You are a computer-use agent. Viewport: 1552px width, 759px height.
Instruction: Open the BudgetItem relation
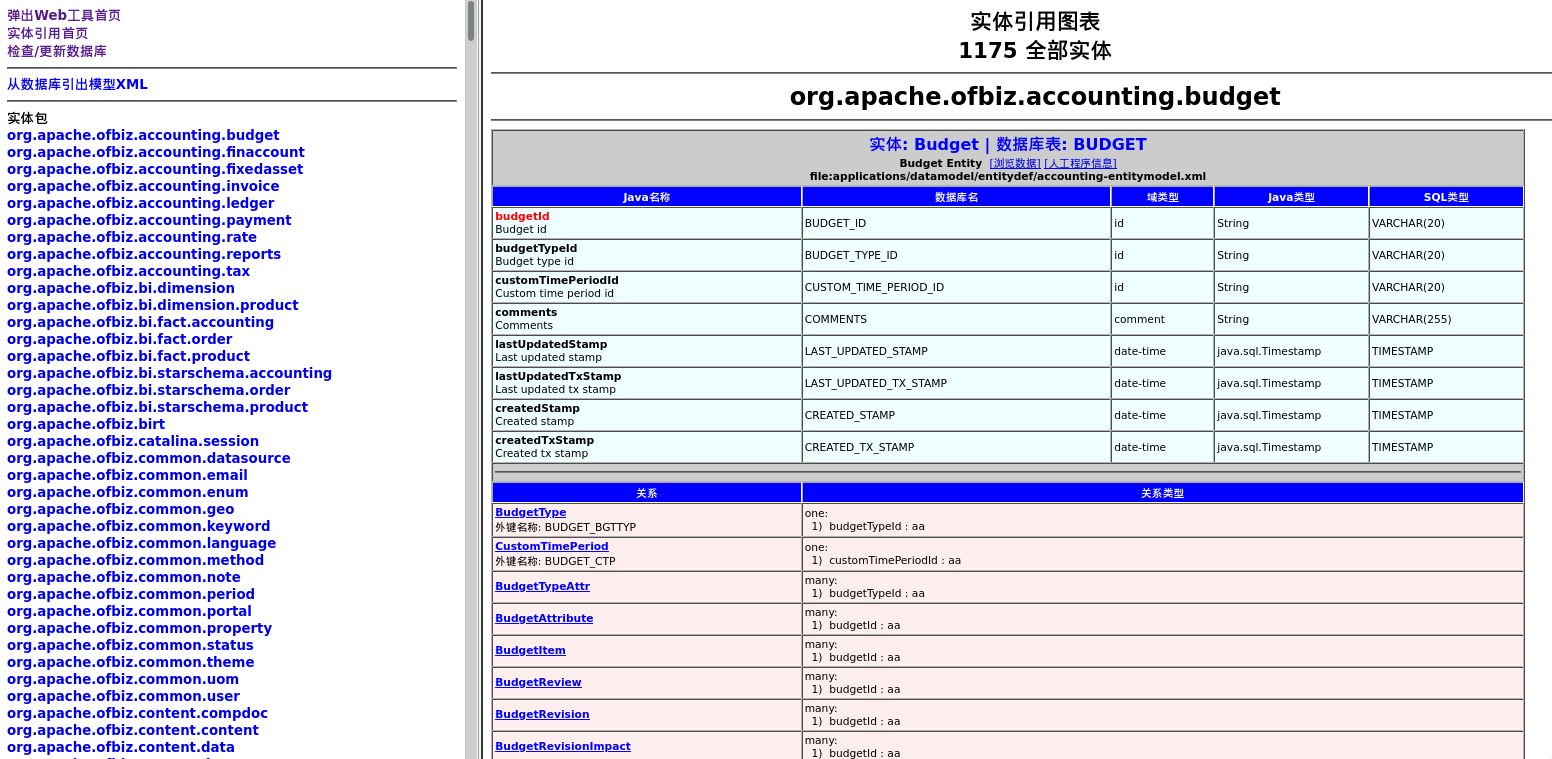coord(530,650)
